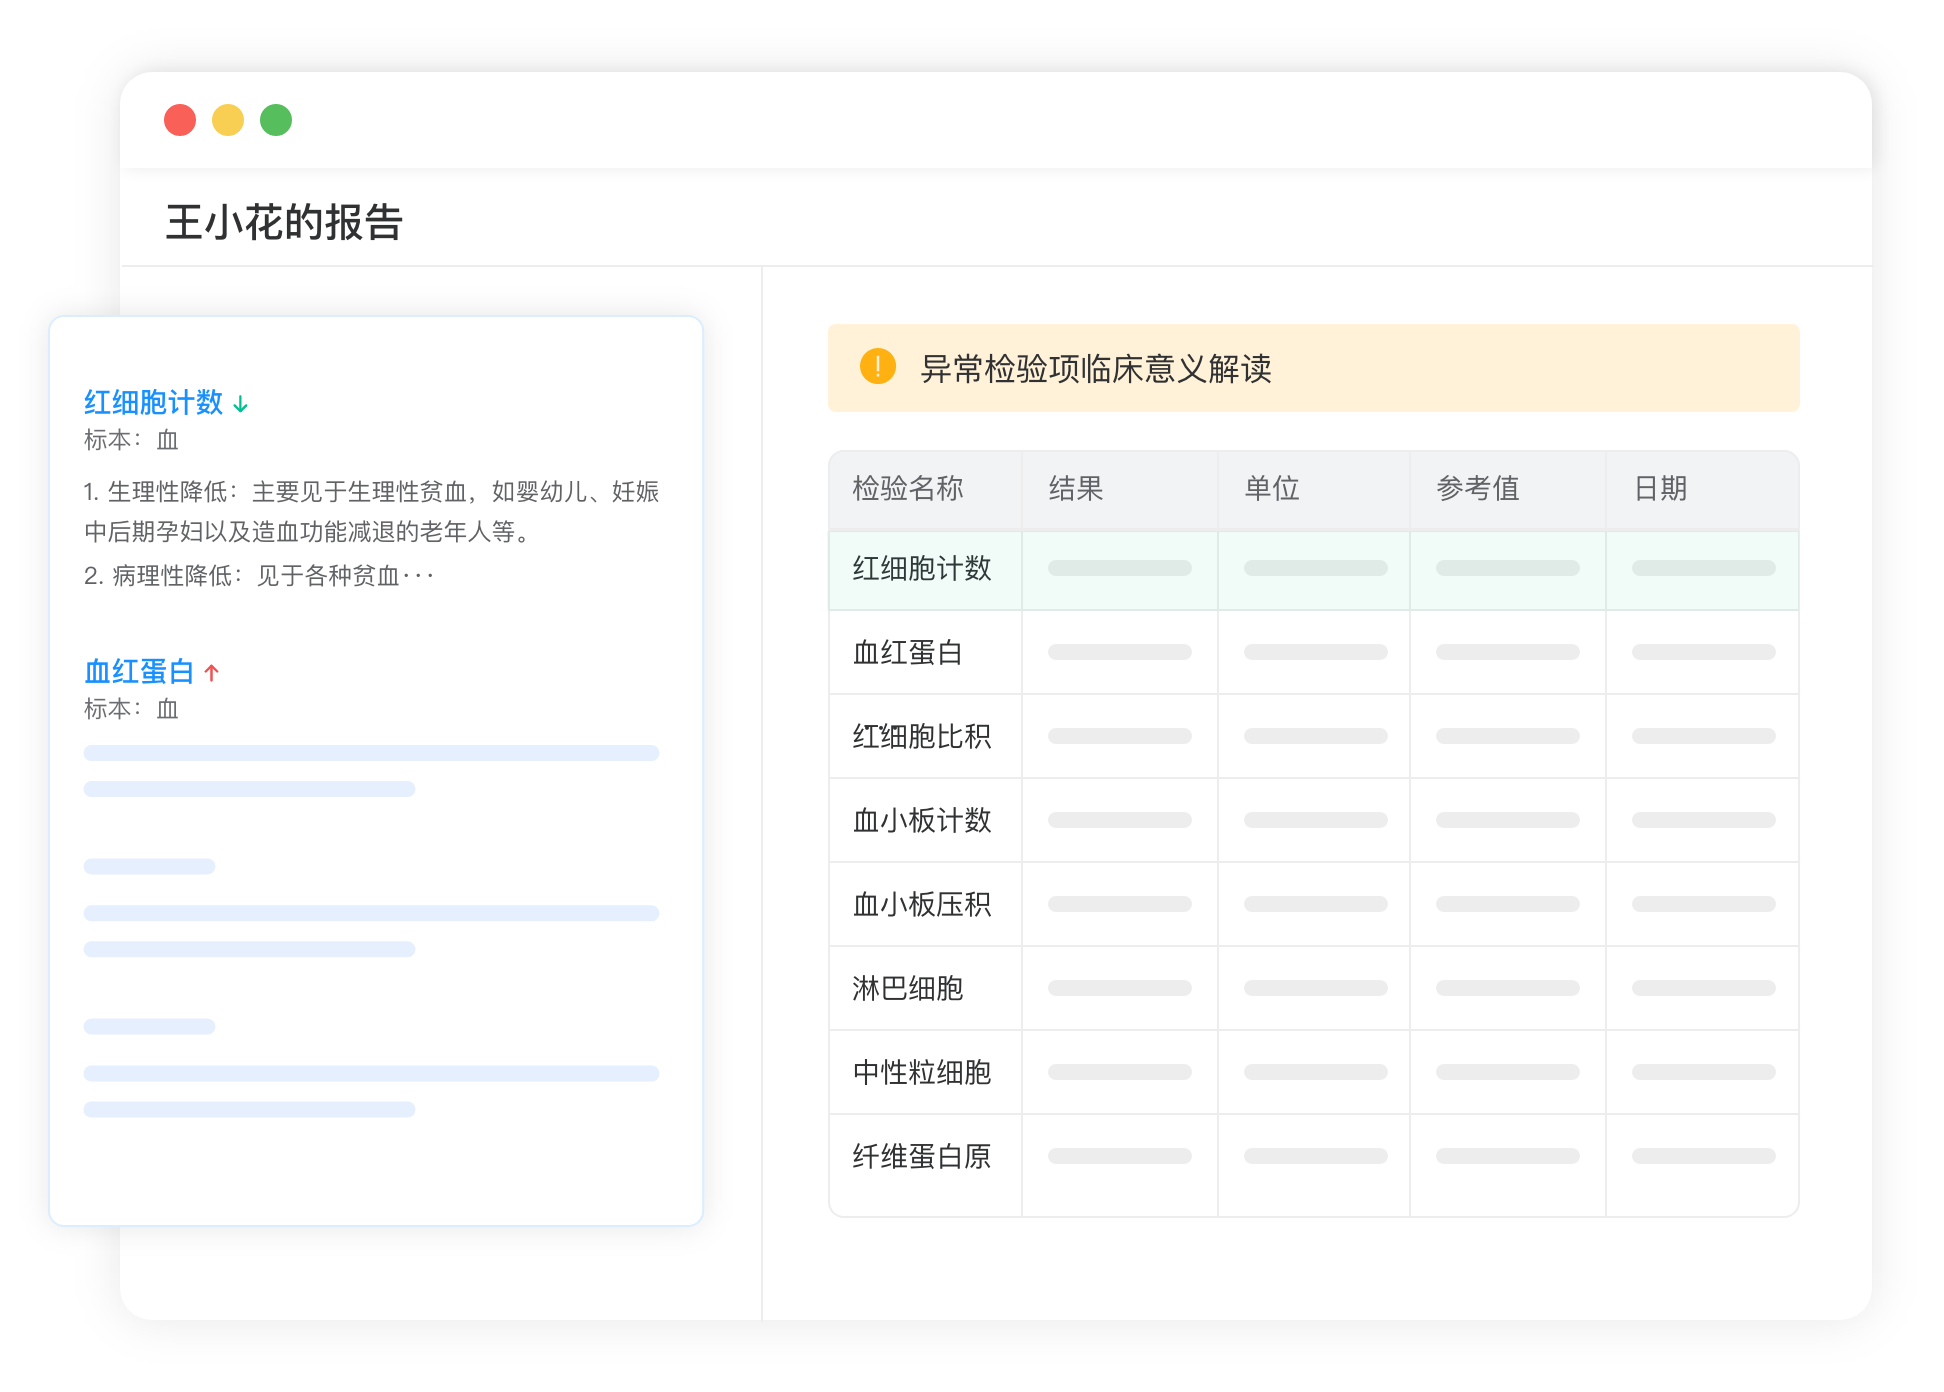This screenshot has height=1392, width=1944.
Task: Open the 红细胞计数 blue heading link
Action: point(153,403)
